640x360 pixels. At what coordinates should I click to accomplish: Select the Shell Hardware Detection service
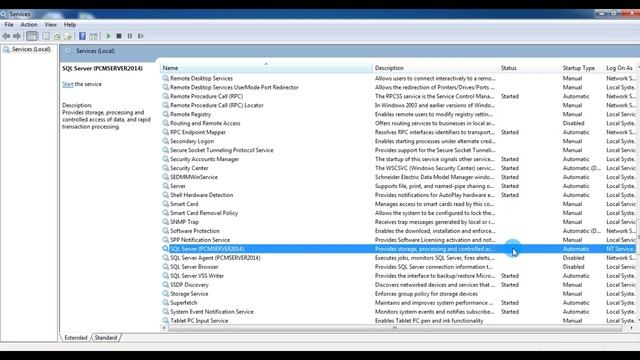click(x=202, y=195)
